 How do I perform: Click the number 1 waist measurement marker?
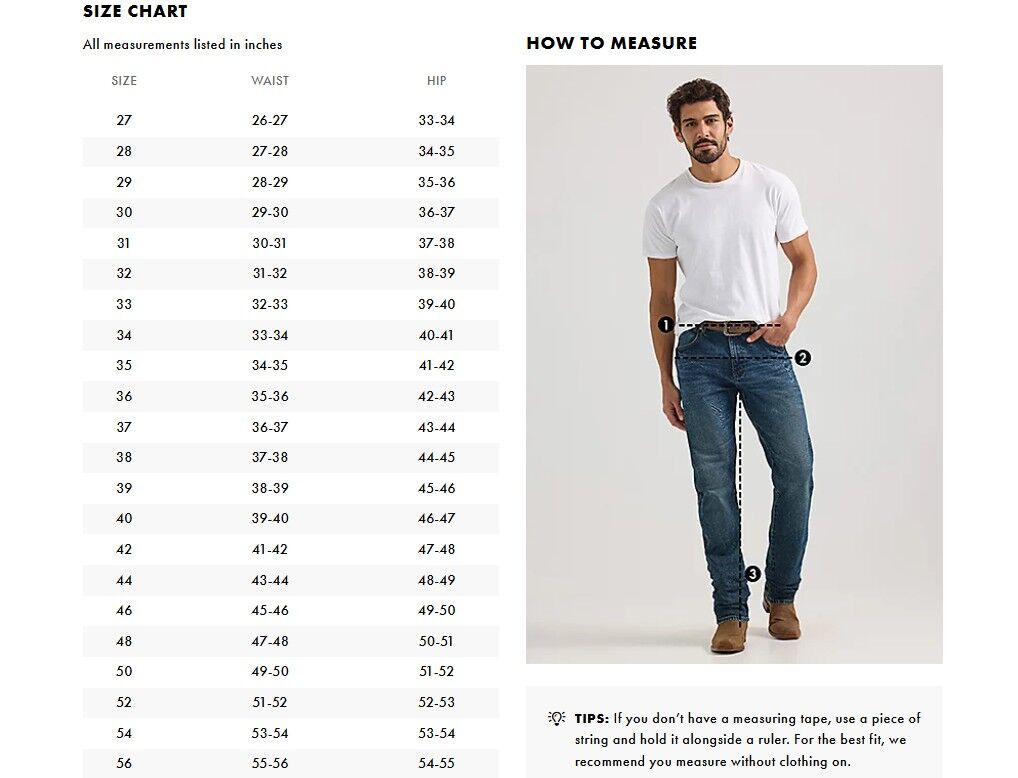pyautogui.click(x=665, y=325)
